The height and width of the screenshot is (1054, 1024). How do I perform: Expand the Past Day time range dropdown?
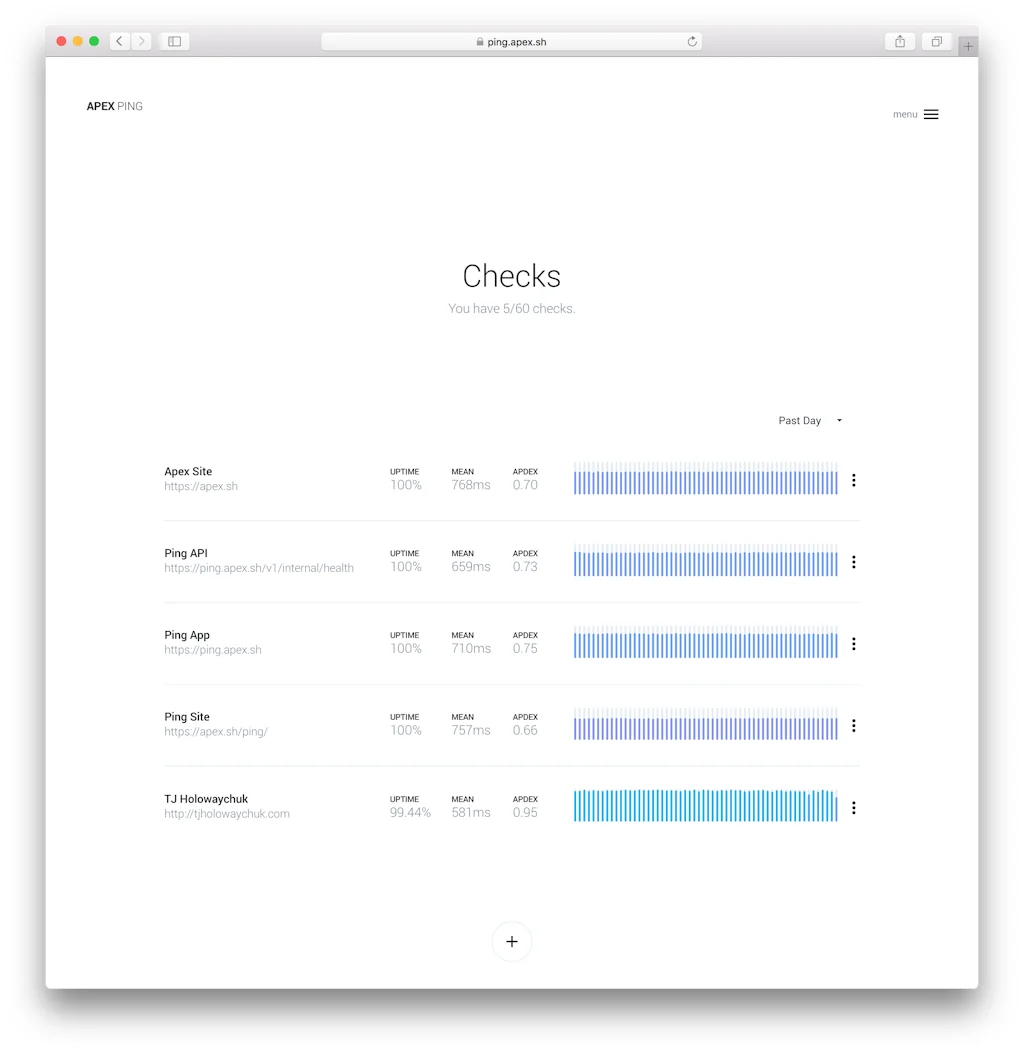pos(810,421)
